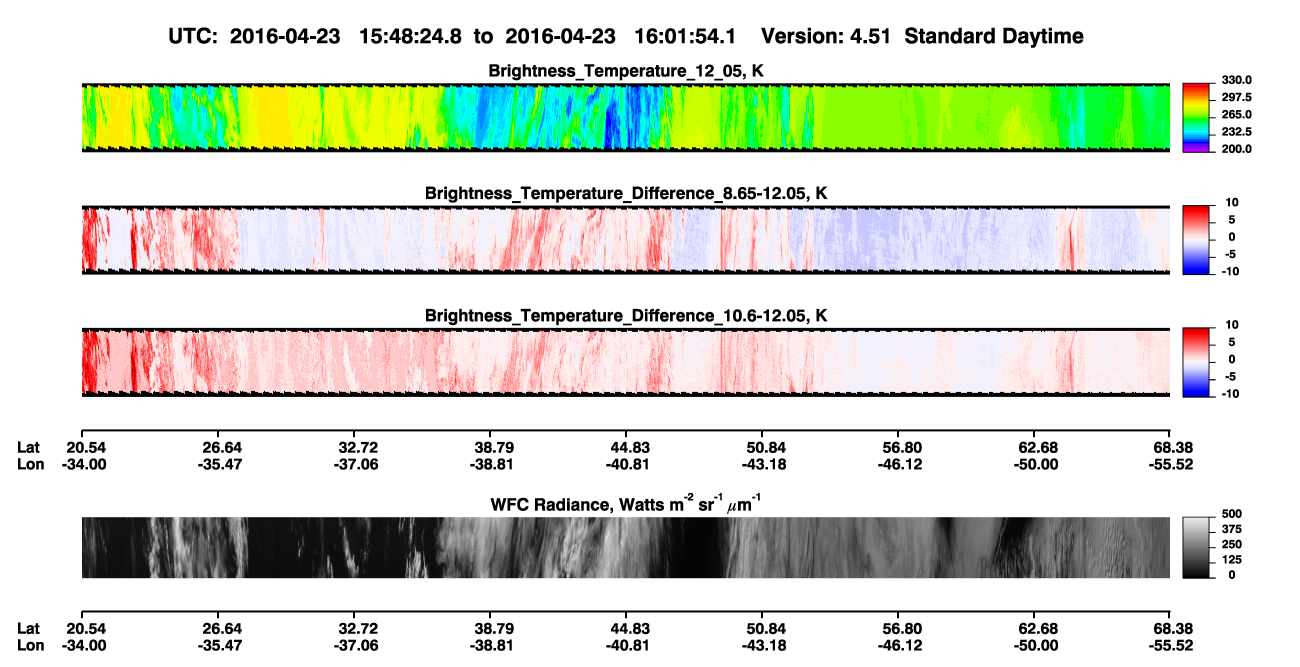Image resolution: width=1300 pixels, height=667 pixels.
Task: Select the Brightness_Temperature_Difference_8.65-12.05, K title
Action: (x=626, y=193)
